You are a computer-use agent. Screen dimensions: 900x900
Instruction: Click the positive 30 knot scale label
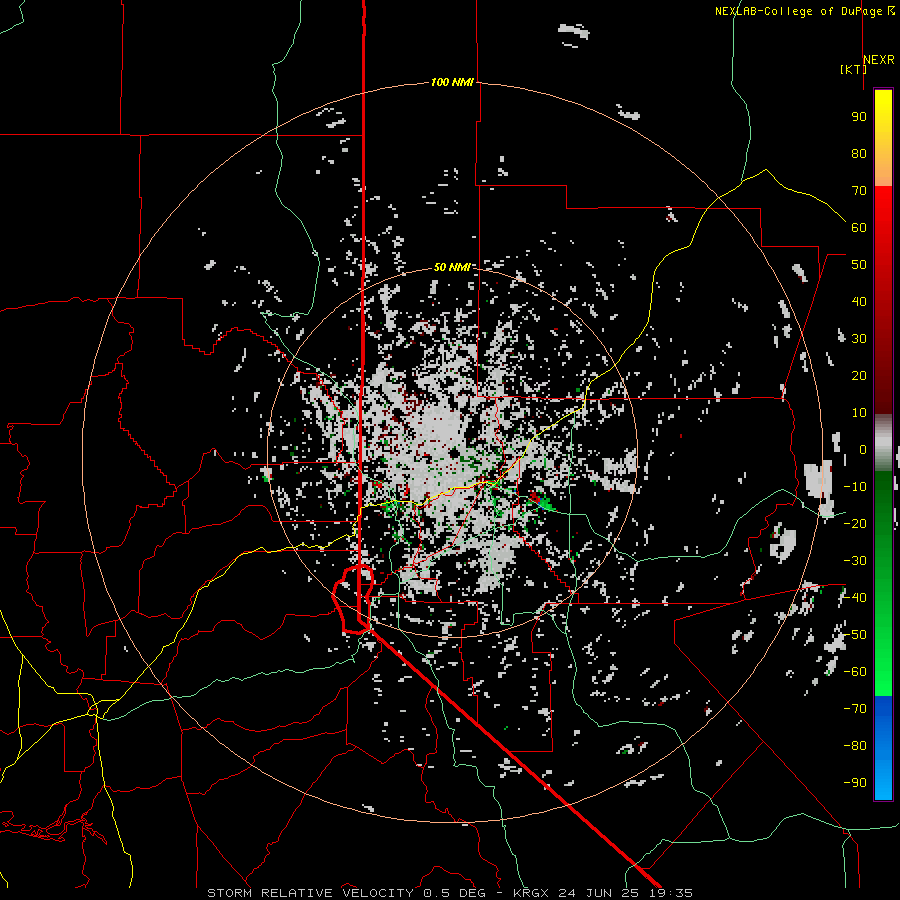[859, 339]
